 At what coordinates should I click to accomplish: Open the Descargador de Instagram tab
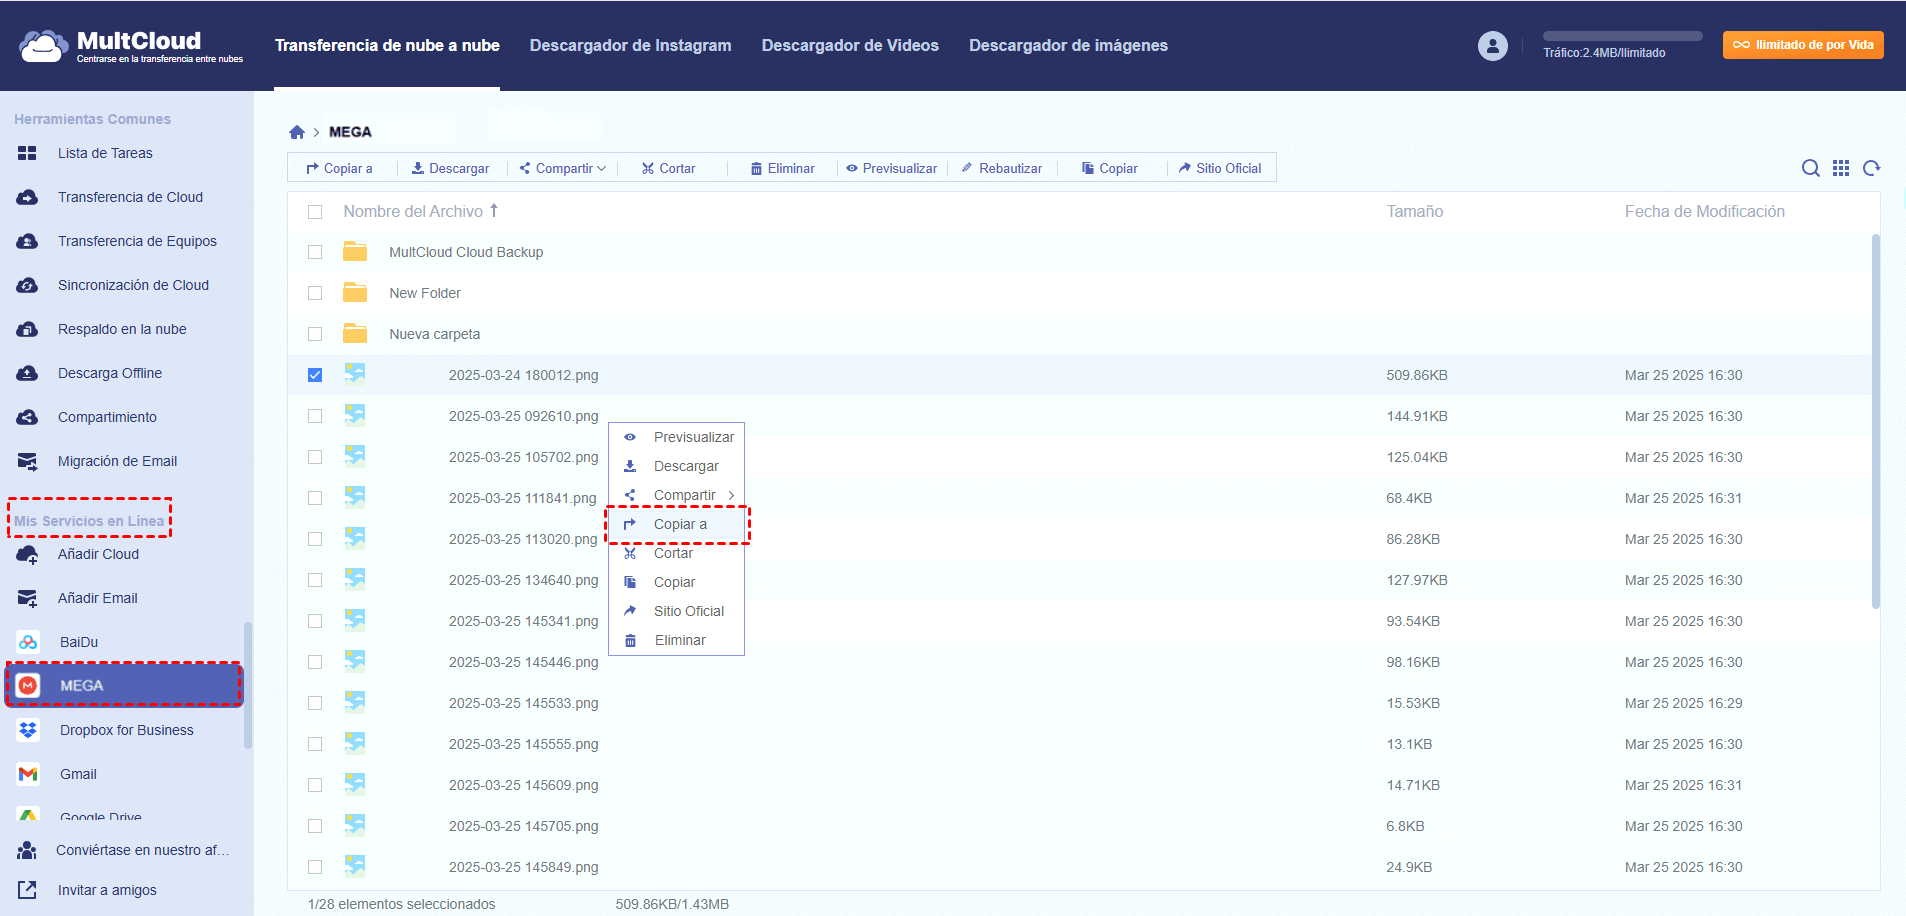pyautogui.click(x=630, y=46)
